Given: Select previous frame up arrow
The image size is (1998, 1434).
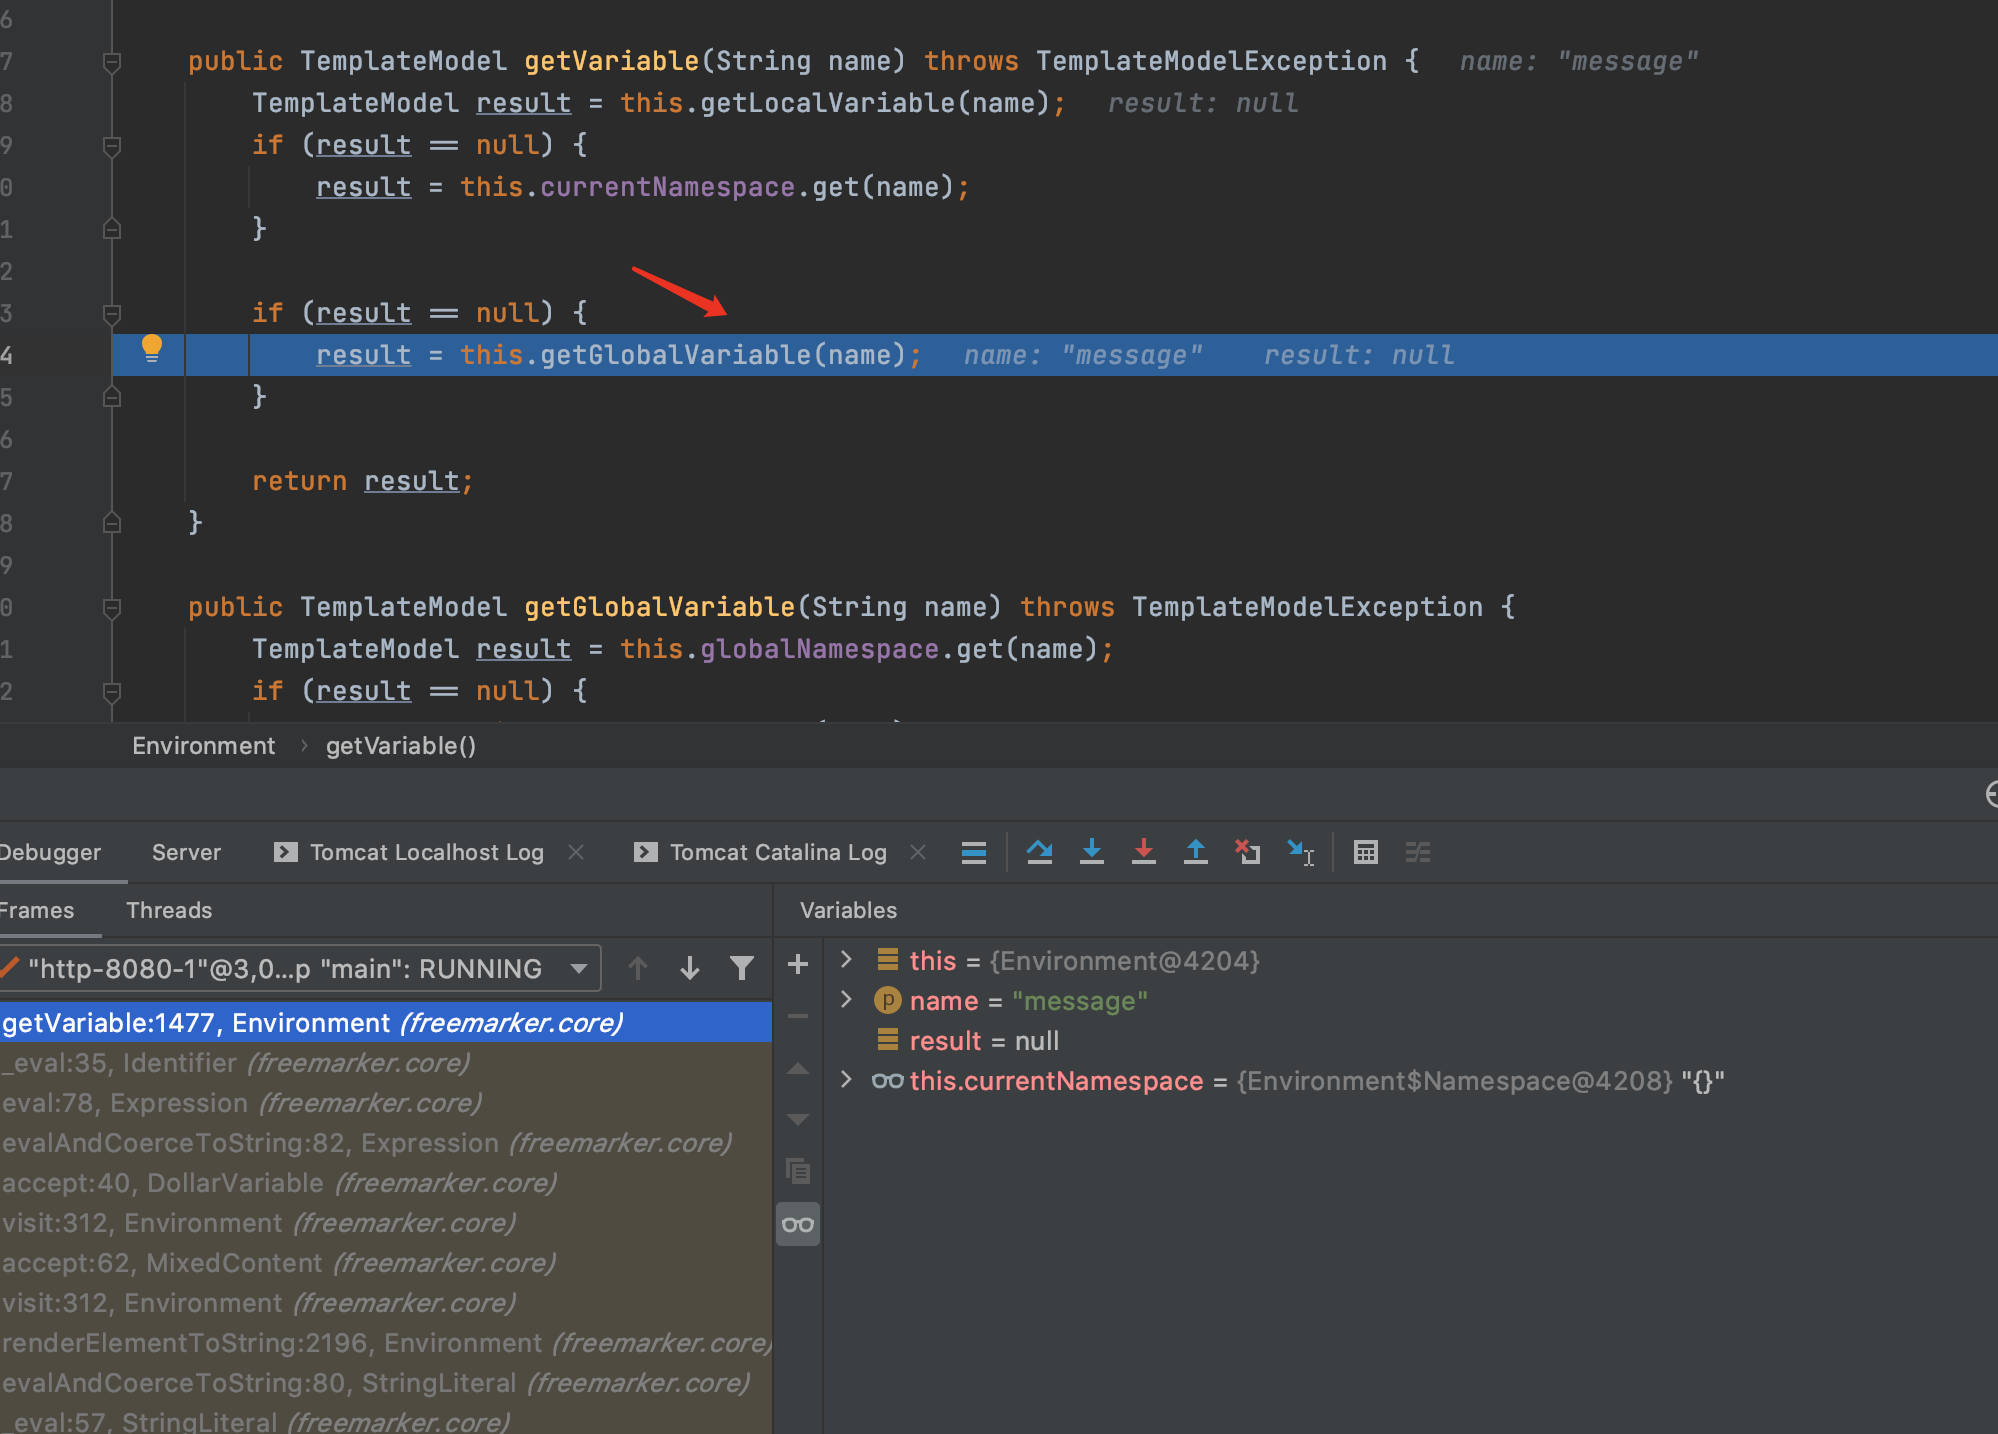Looking at the screenshot, I should click(x=638, y=968).
